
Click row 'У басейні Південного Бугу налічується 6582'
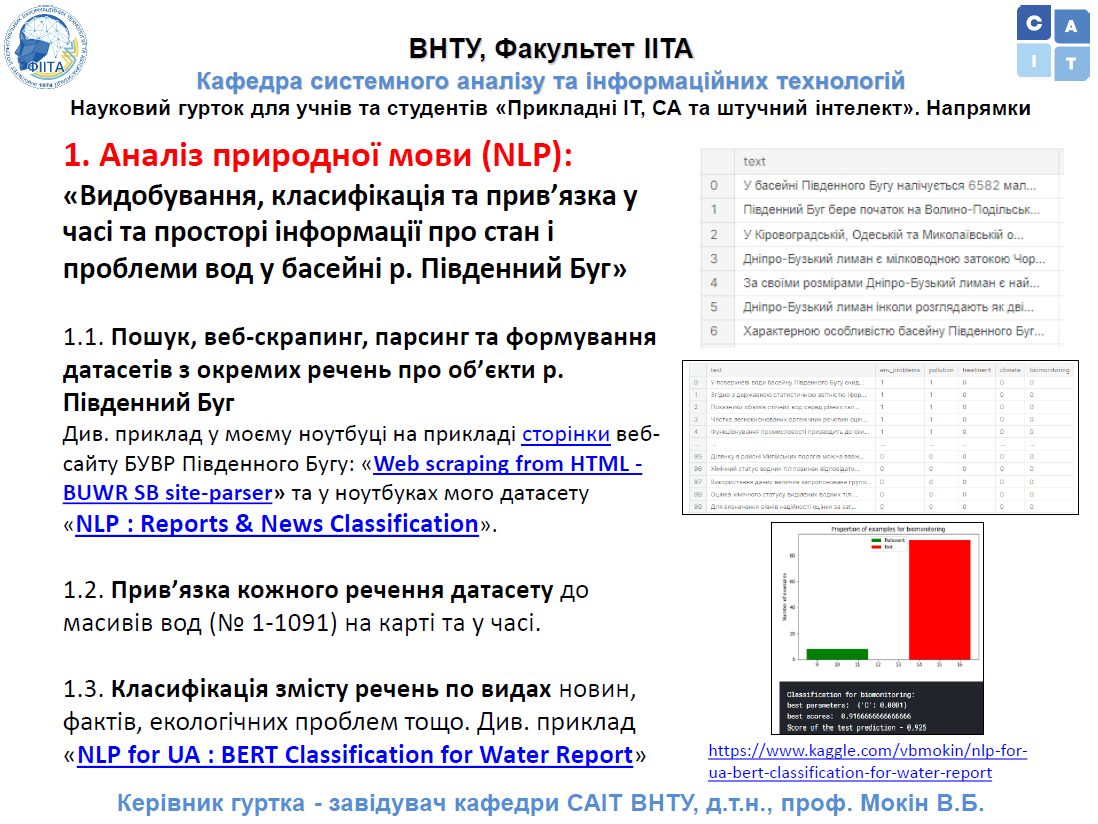pyautogui.click(x=882, y=186)
